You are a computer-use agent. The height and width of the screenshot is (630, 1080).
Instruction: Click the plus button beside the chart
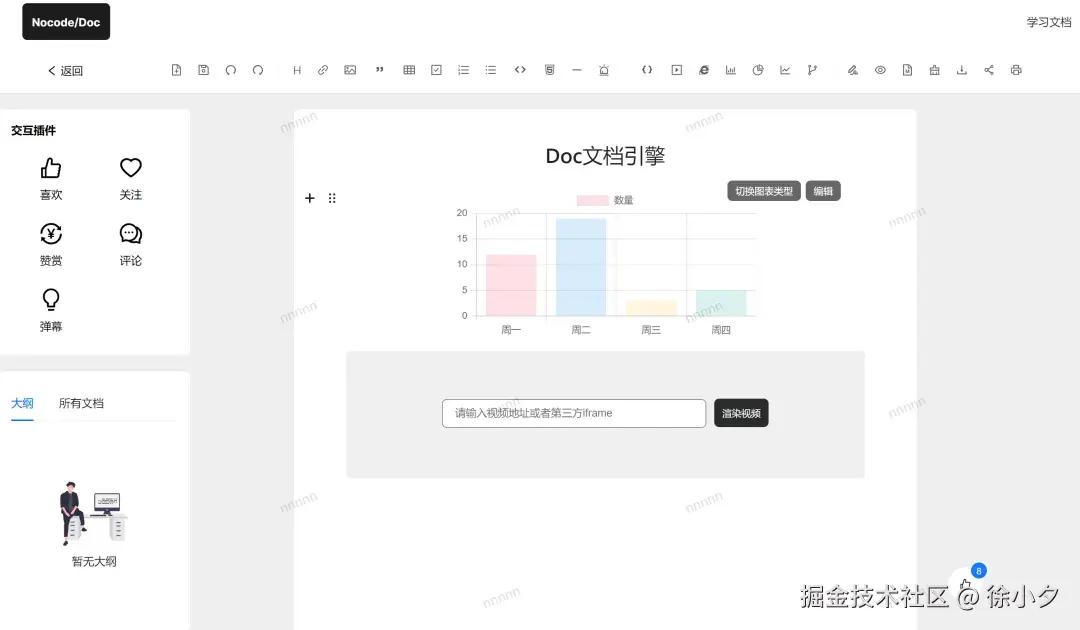point(310,198)
